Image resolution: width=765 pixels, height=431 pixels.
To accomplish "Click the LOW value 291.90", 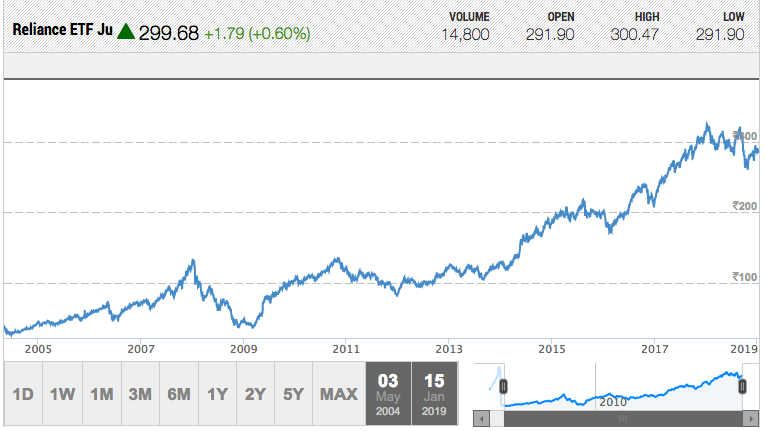I will pyautogui.click(x=720, y=35).
